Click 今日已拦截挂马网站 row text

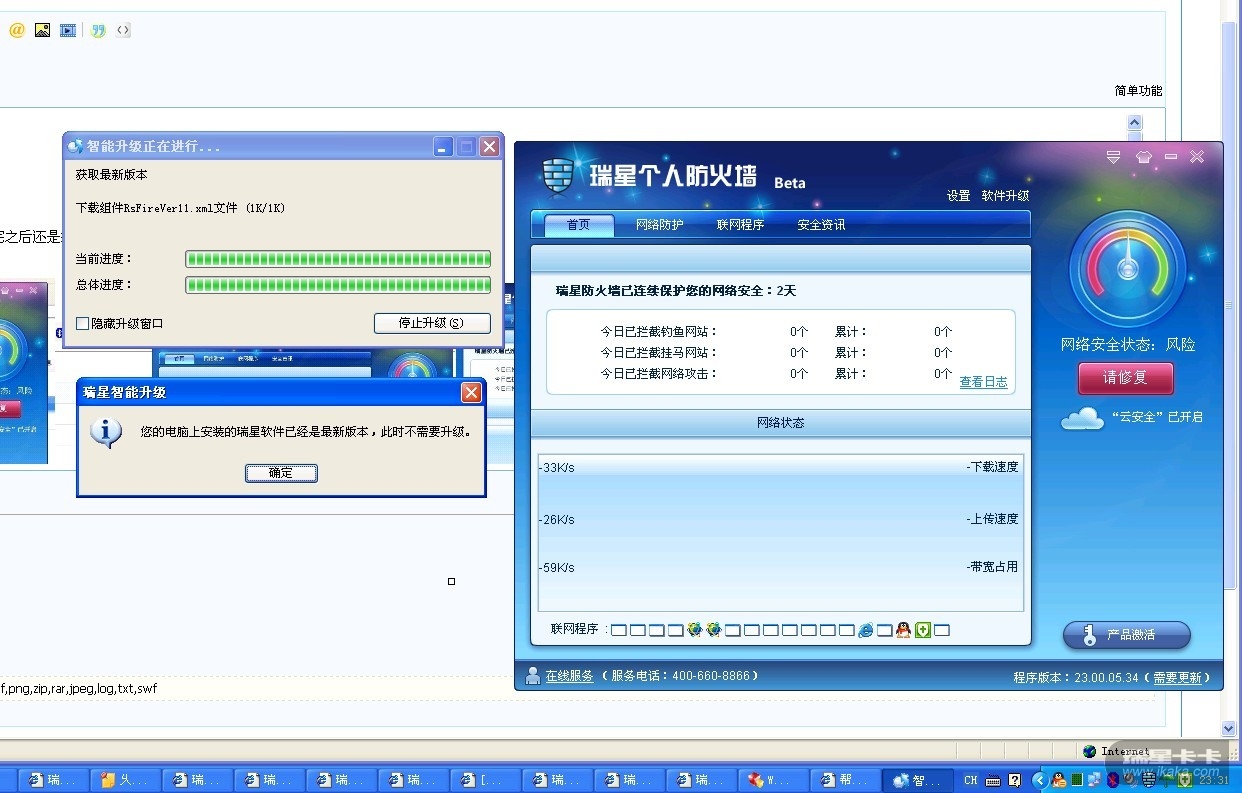659,353
